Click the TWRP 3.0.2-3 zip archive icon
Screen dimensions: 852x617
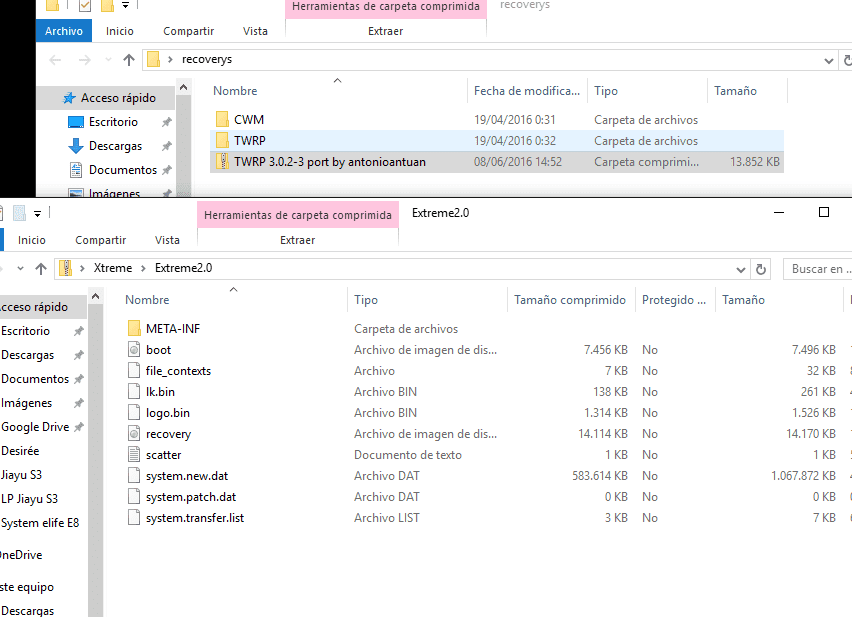pos(222,162)
